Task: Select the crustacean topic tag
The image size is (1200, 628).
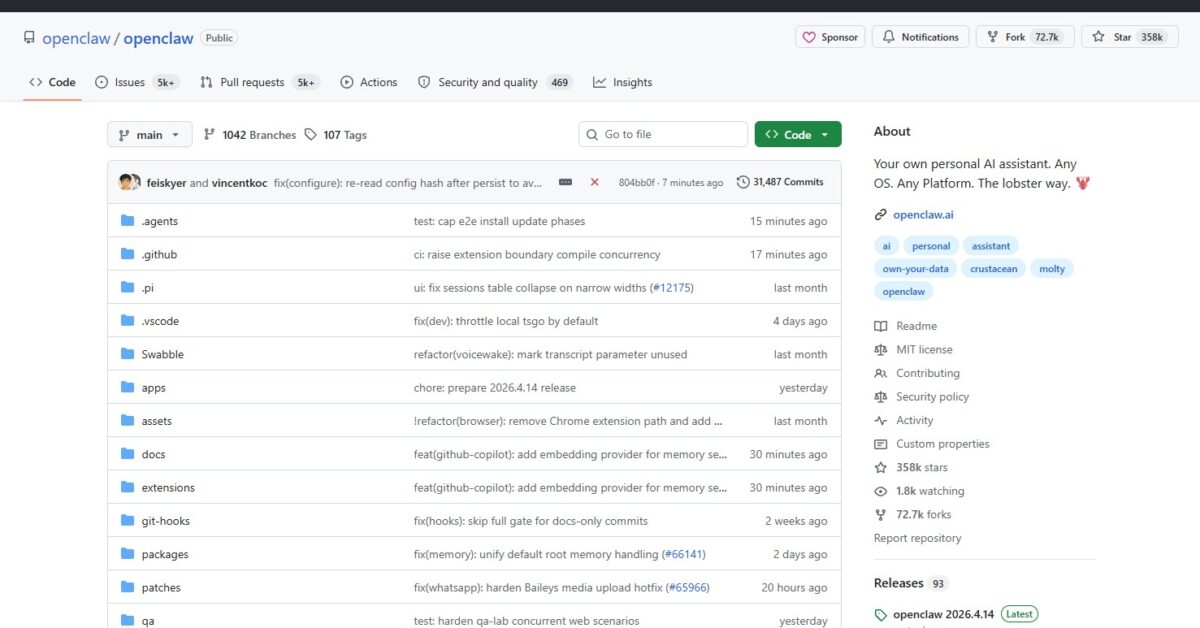Action: pos(995,268)
